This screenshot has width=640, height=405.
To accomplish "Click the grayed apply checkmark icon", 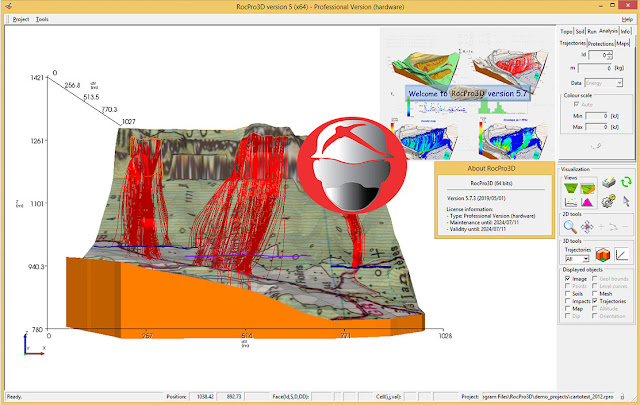I will [596, 145].
